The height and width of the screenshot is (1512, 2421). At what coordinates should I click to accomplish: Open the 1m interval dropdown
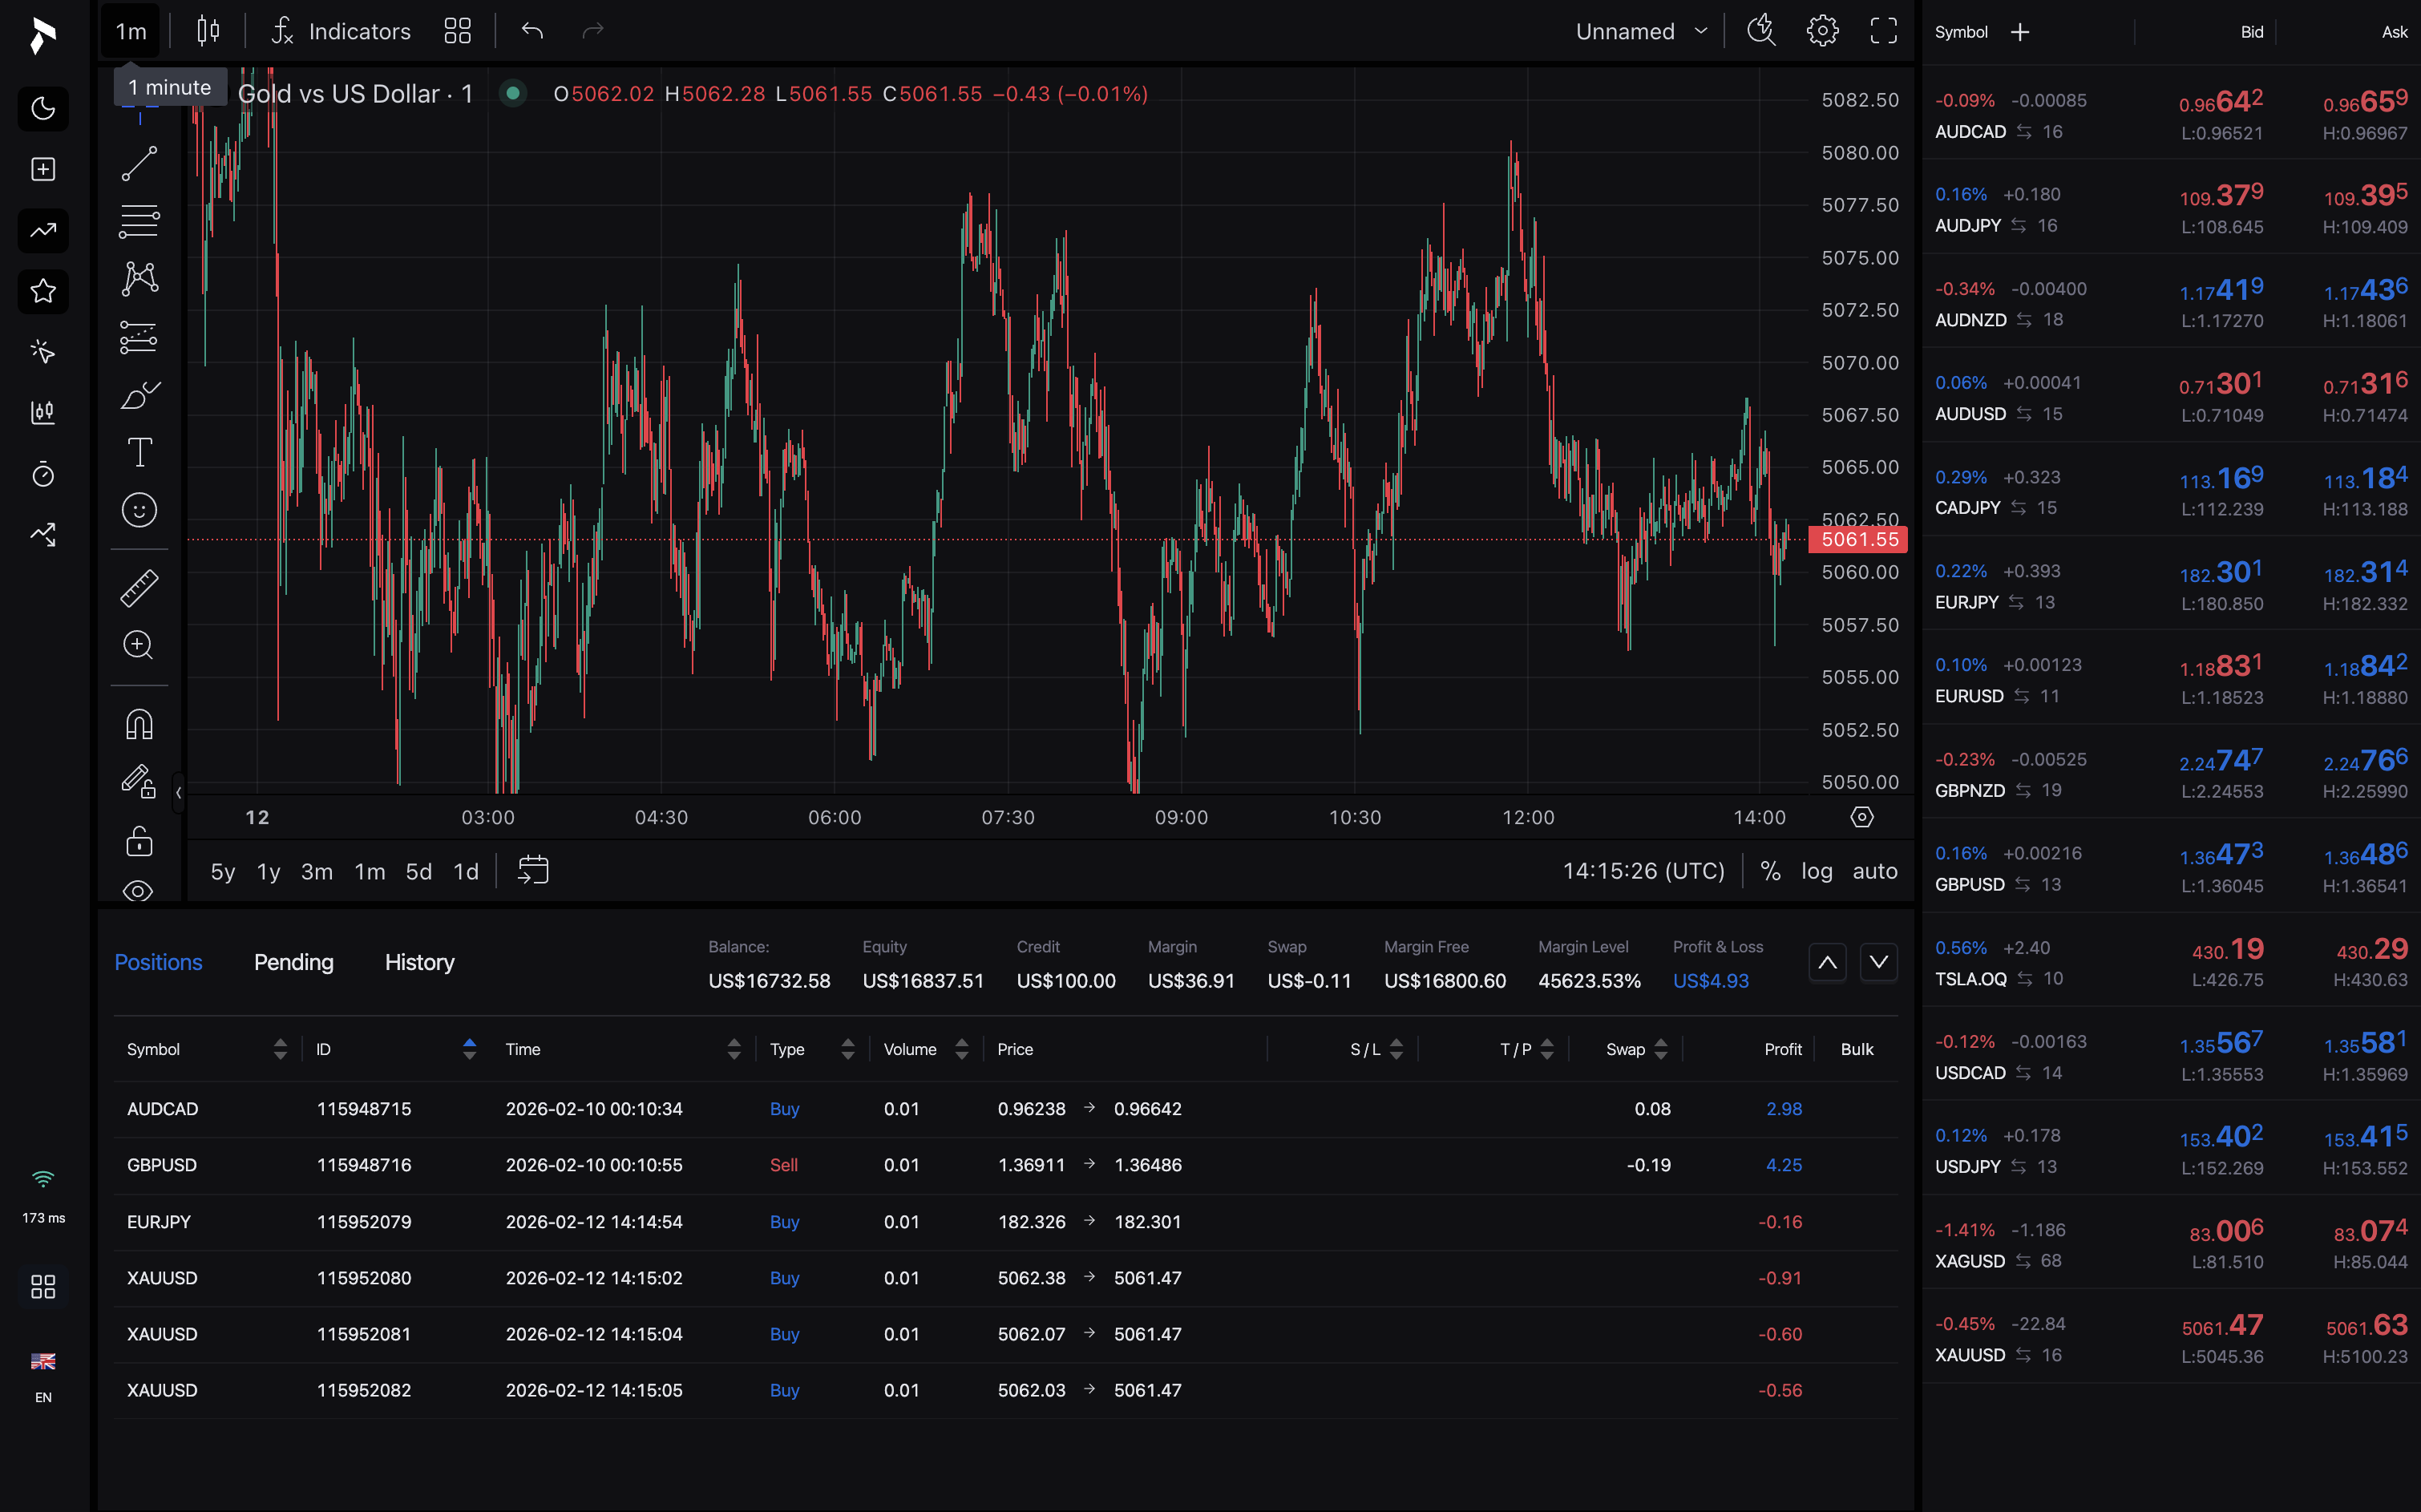pyautogui.click(x=129, y=30)
